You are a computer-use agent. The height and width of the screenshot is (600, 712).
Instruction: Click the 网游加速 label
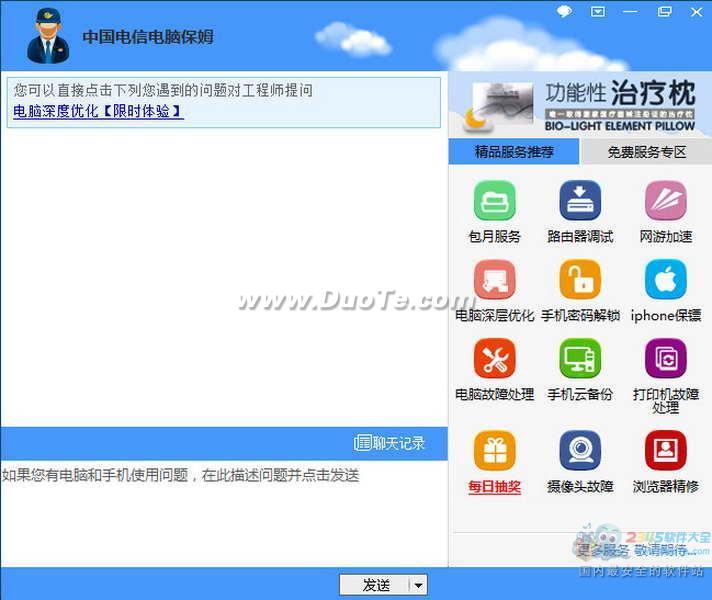[666, 237]
